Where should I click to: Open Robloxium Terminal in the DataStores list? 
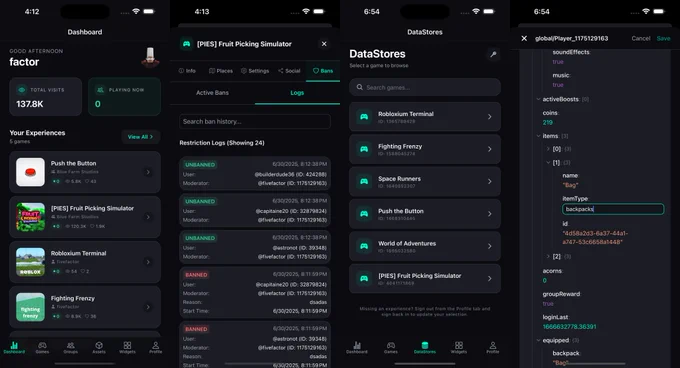point(425,117)
